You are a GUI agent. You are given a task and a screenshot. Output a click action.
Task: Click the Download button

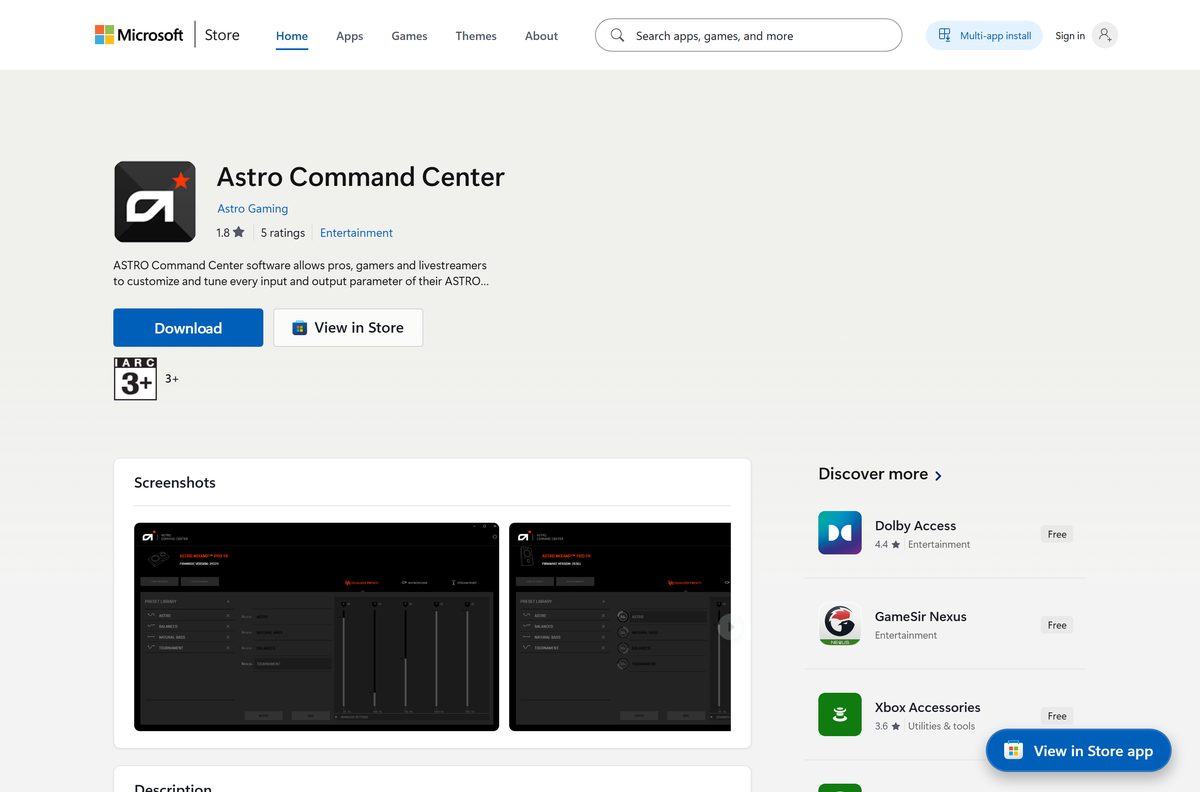[188, 328]
